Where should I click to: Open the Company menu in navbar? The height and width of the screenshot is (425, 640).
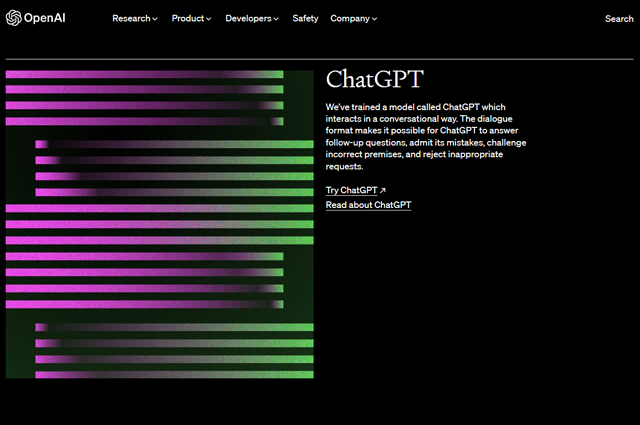pos(353,18)
